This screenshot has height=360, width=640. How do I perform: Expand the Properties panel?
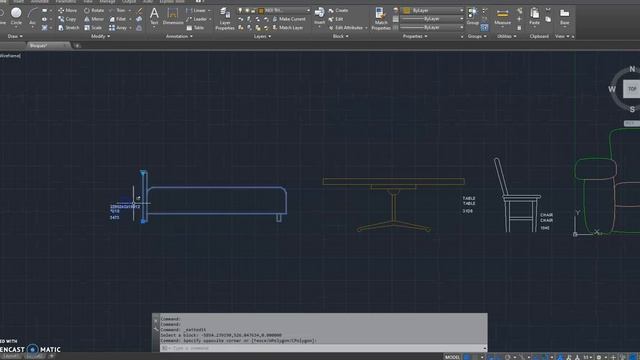415,36
